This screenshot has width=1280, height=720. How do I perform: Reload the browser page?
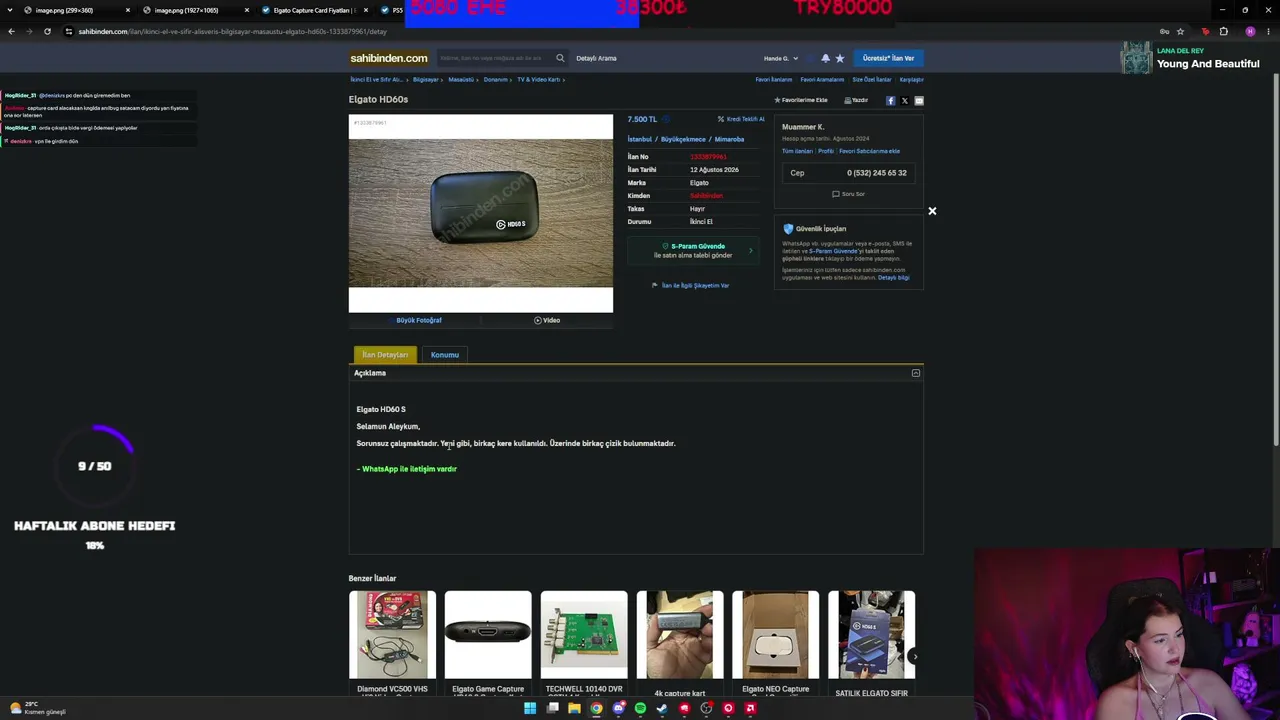[47, 31]
